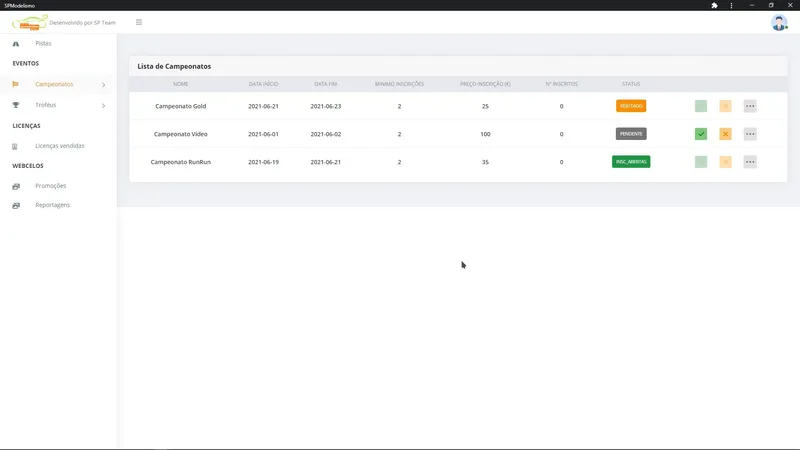Open Pistas in the sidebar
The height and width of the screenshot is (450, 800).
[43, 43]
